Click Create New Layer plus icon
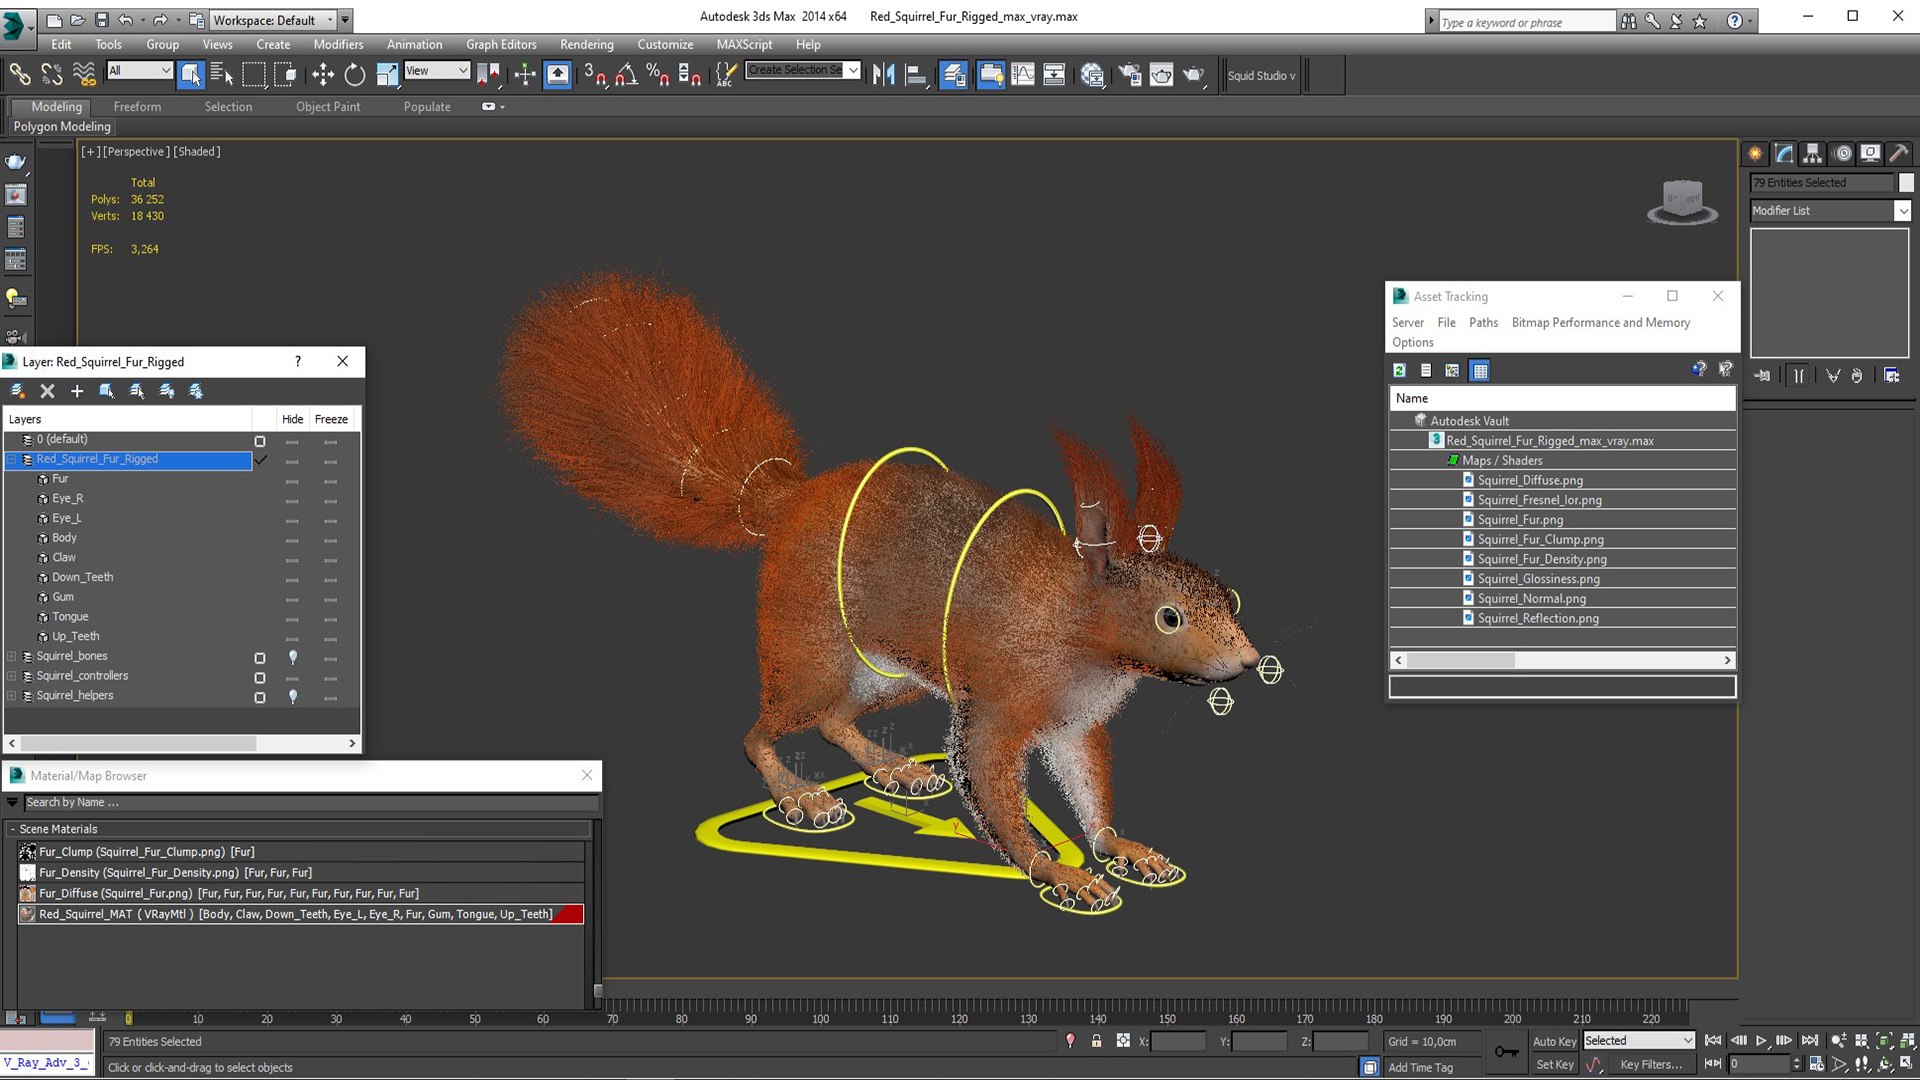This screenshot has width=1920, height=1080. [x=77, y=391]
